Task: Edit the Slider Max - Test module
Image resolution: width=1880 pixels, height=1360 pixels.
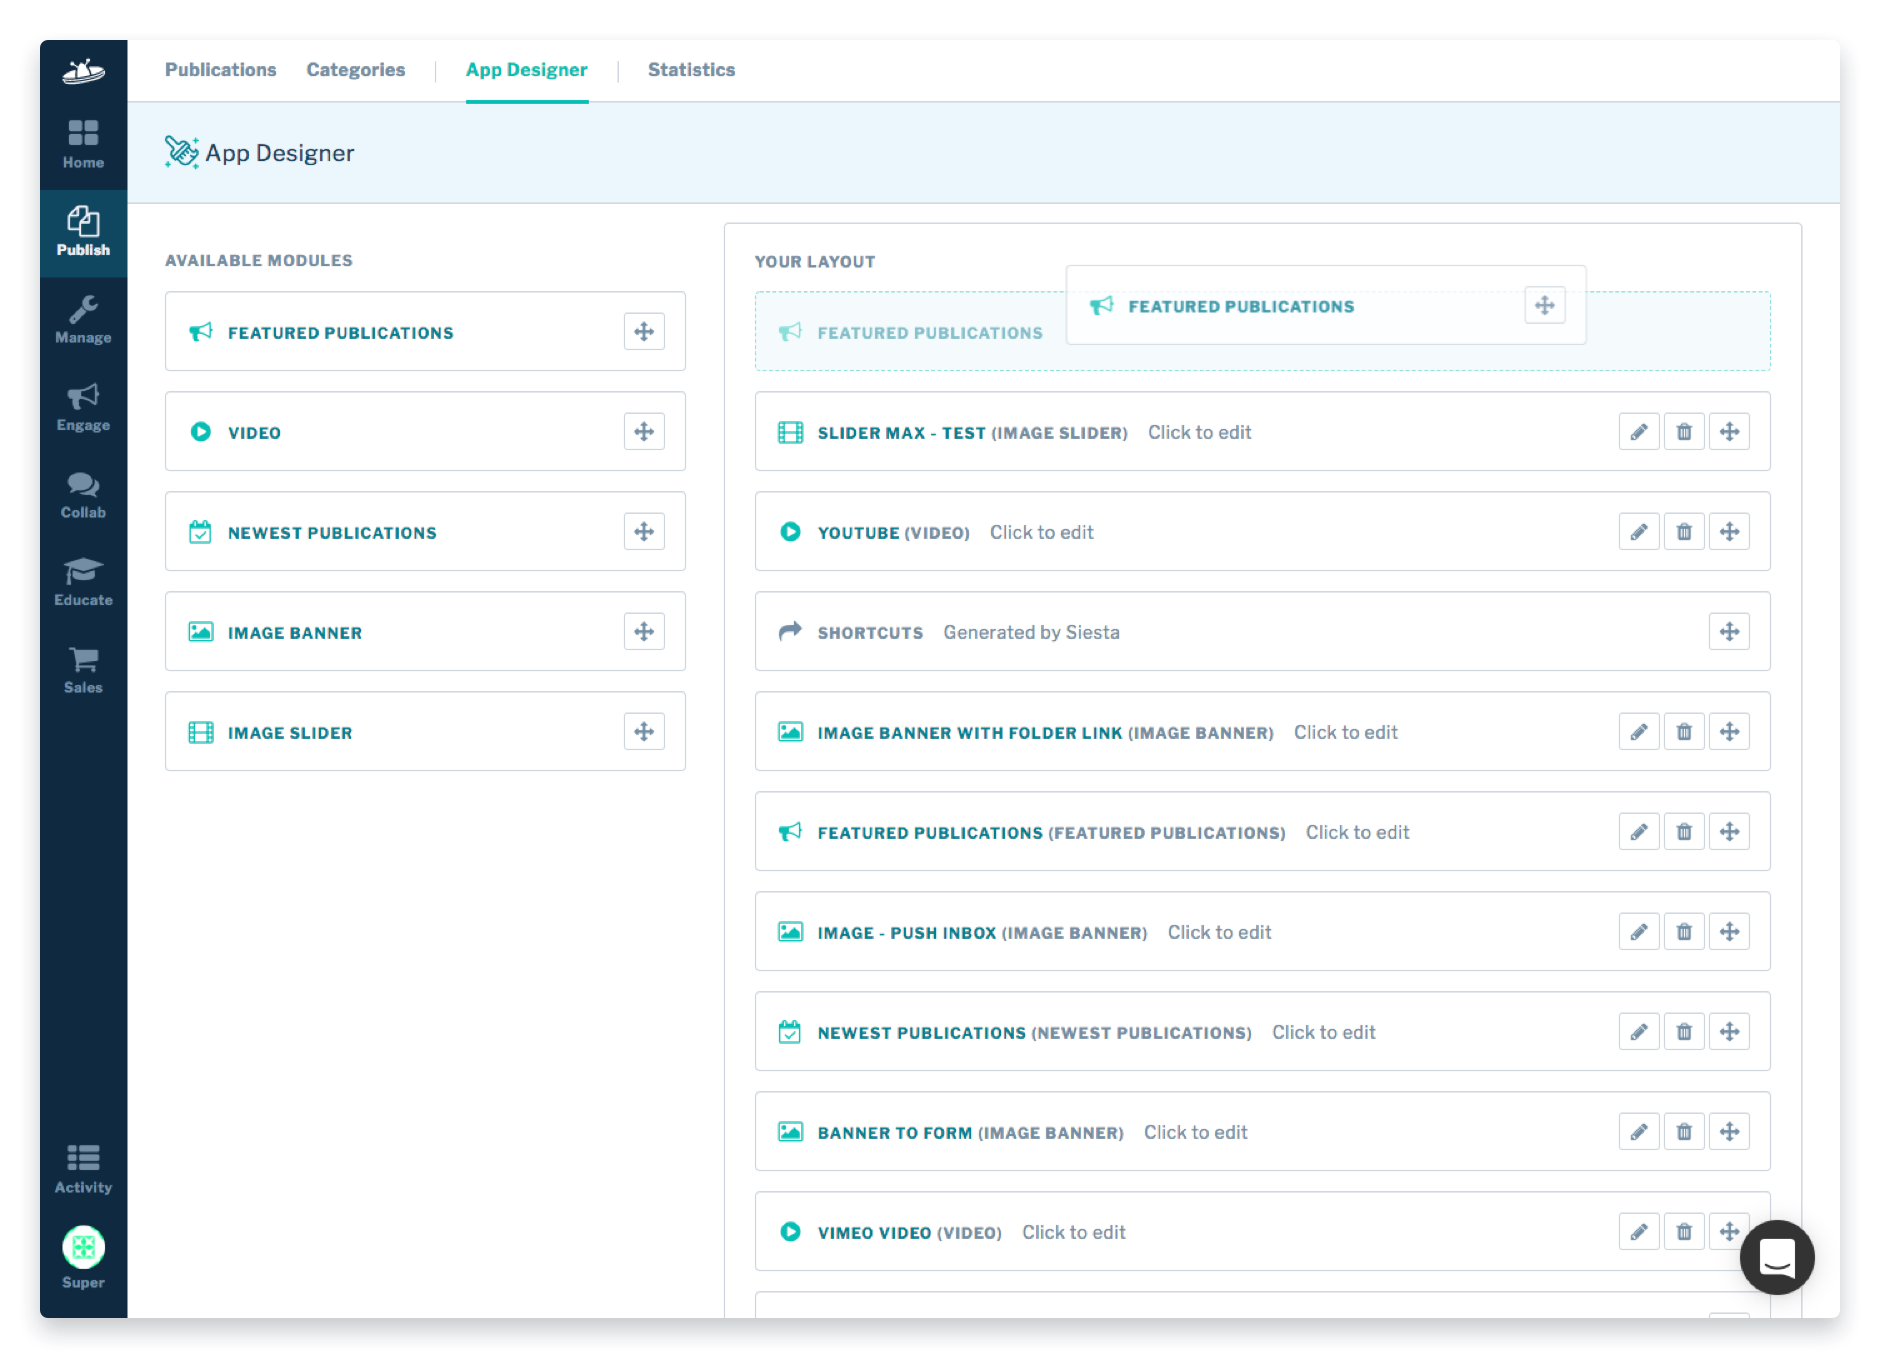Action: click(x=1639, y=431)
